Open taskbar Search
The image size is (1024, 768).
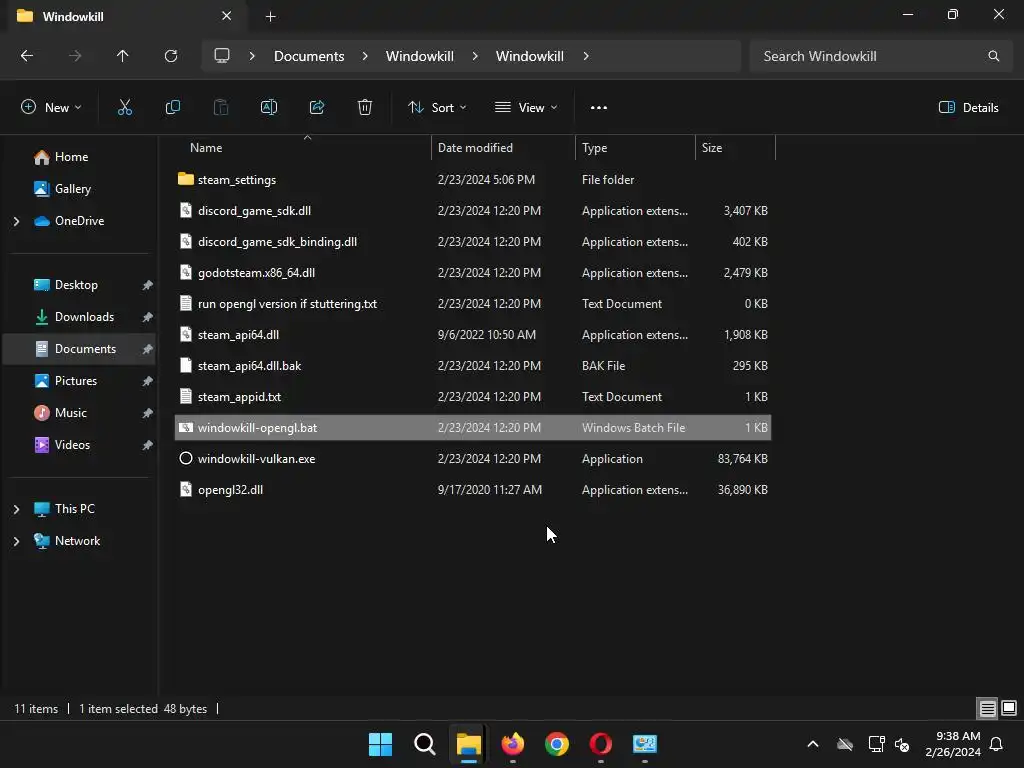424,744
